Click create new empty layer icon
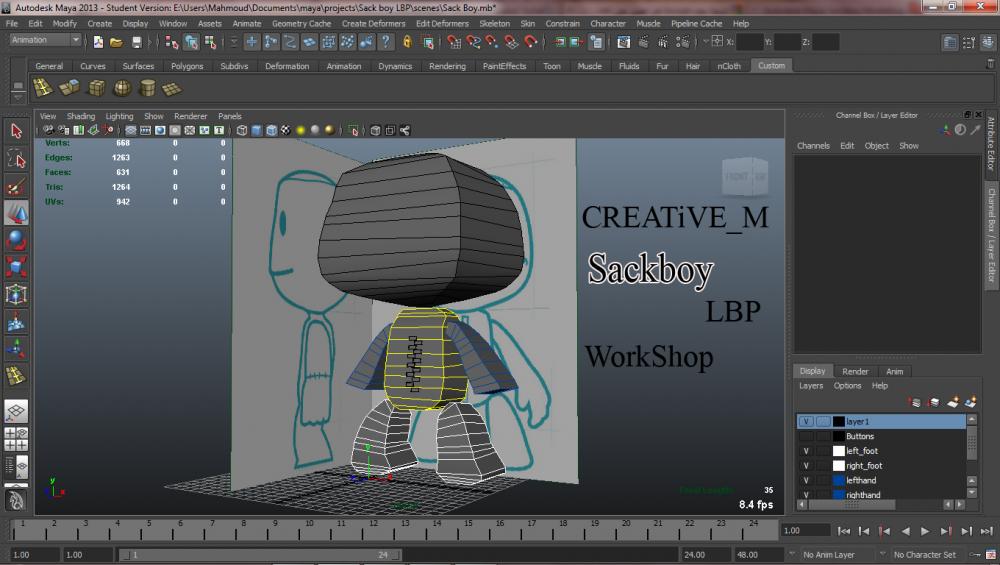Screen dimensions: 1000x565 point(953,402)
